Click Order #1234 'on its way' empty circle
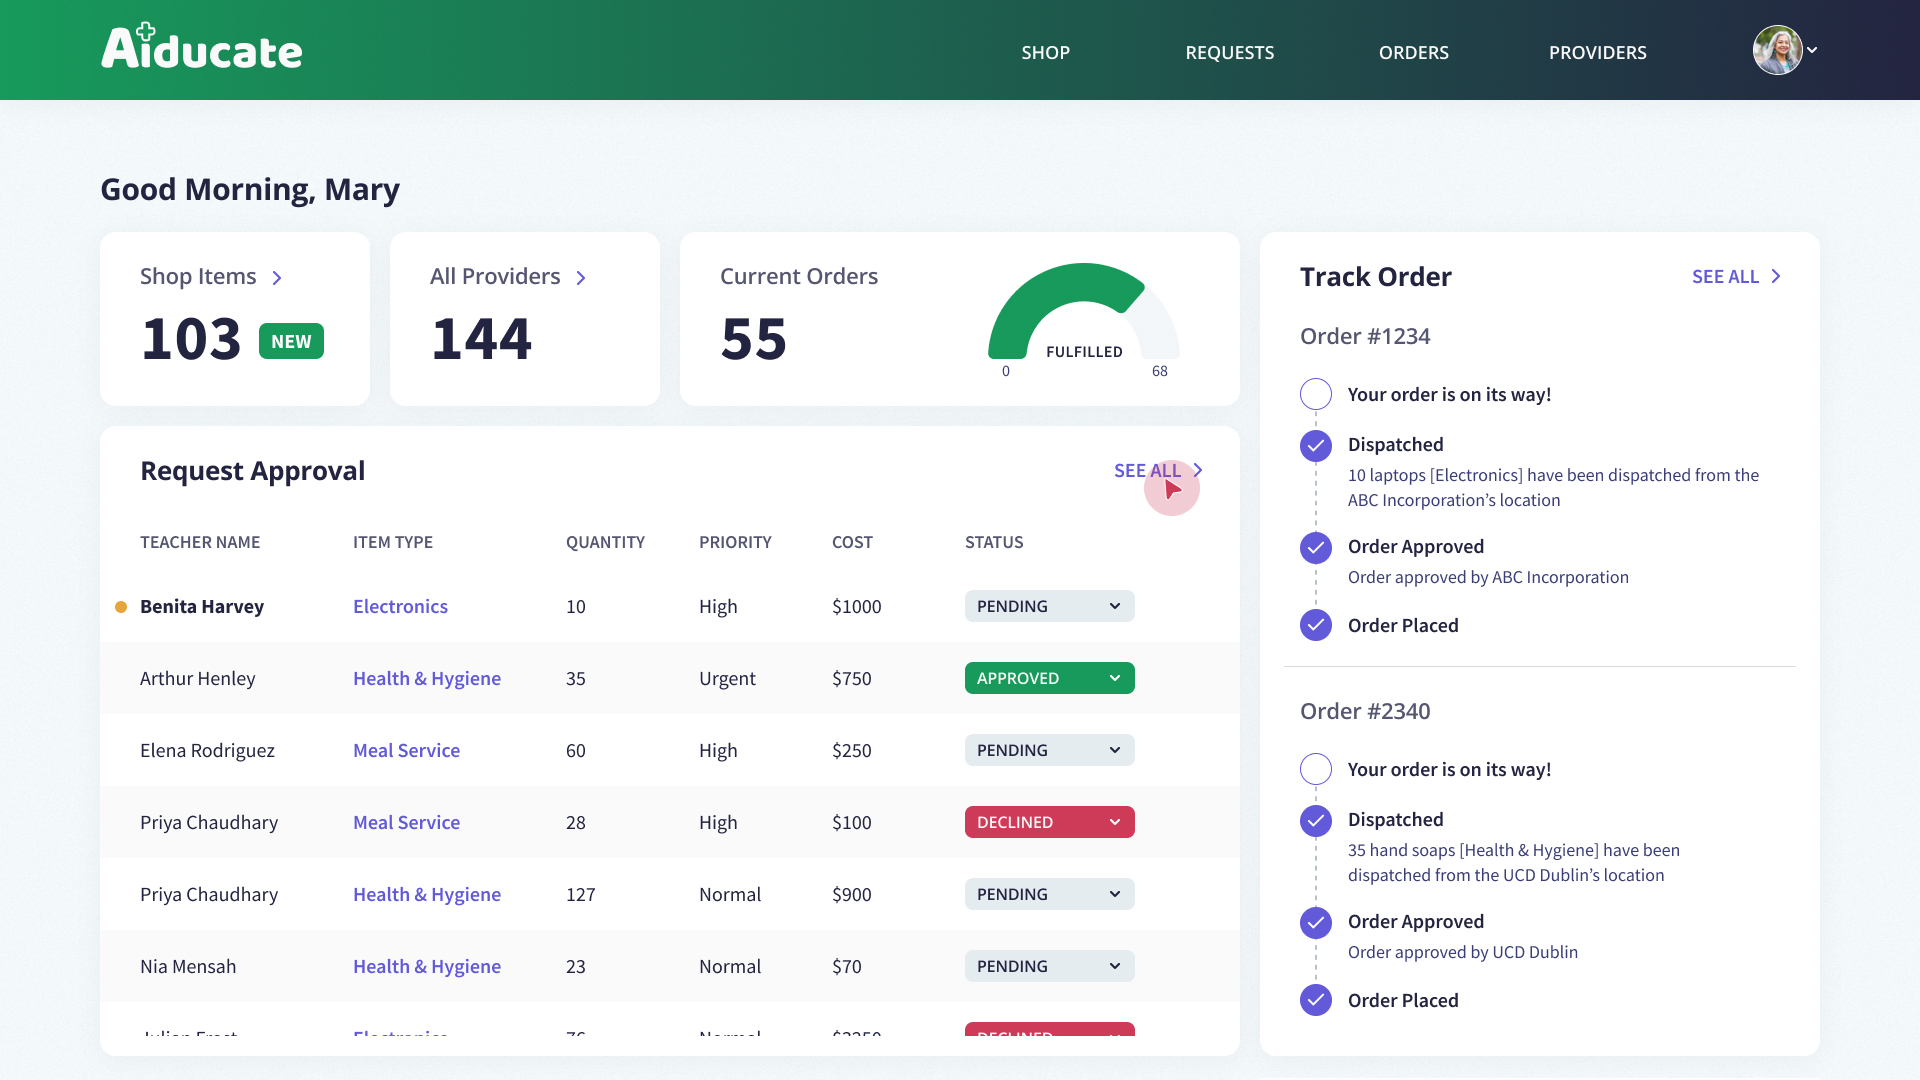Screen dimensions: 1920x1080 1316,394
